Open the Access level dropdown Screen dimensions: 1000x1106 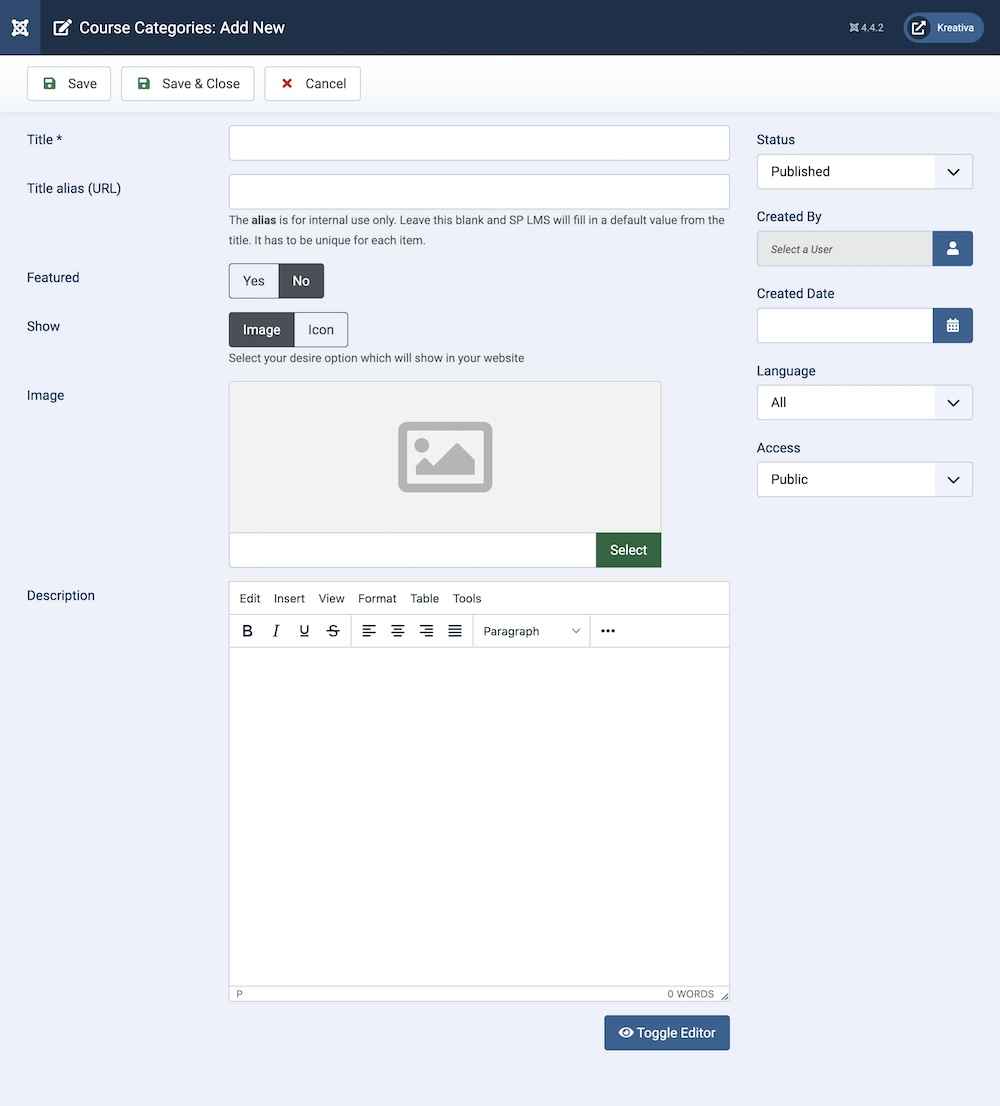click(864, 480)
